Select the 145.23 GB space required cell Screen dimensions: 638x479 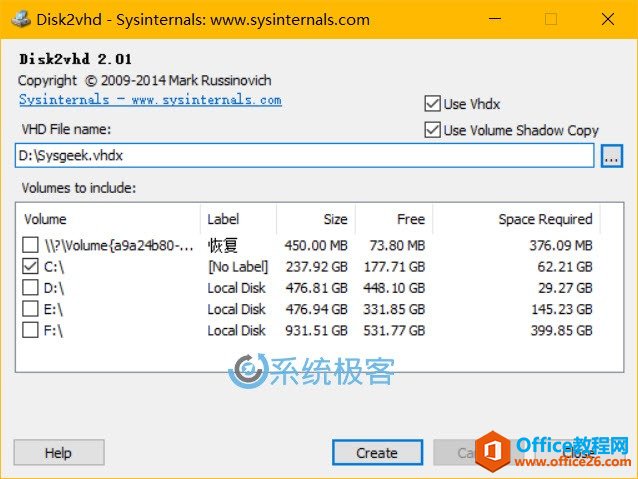pos(562,309)
